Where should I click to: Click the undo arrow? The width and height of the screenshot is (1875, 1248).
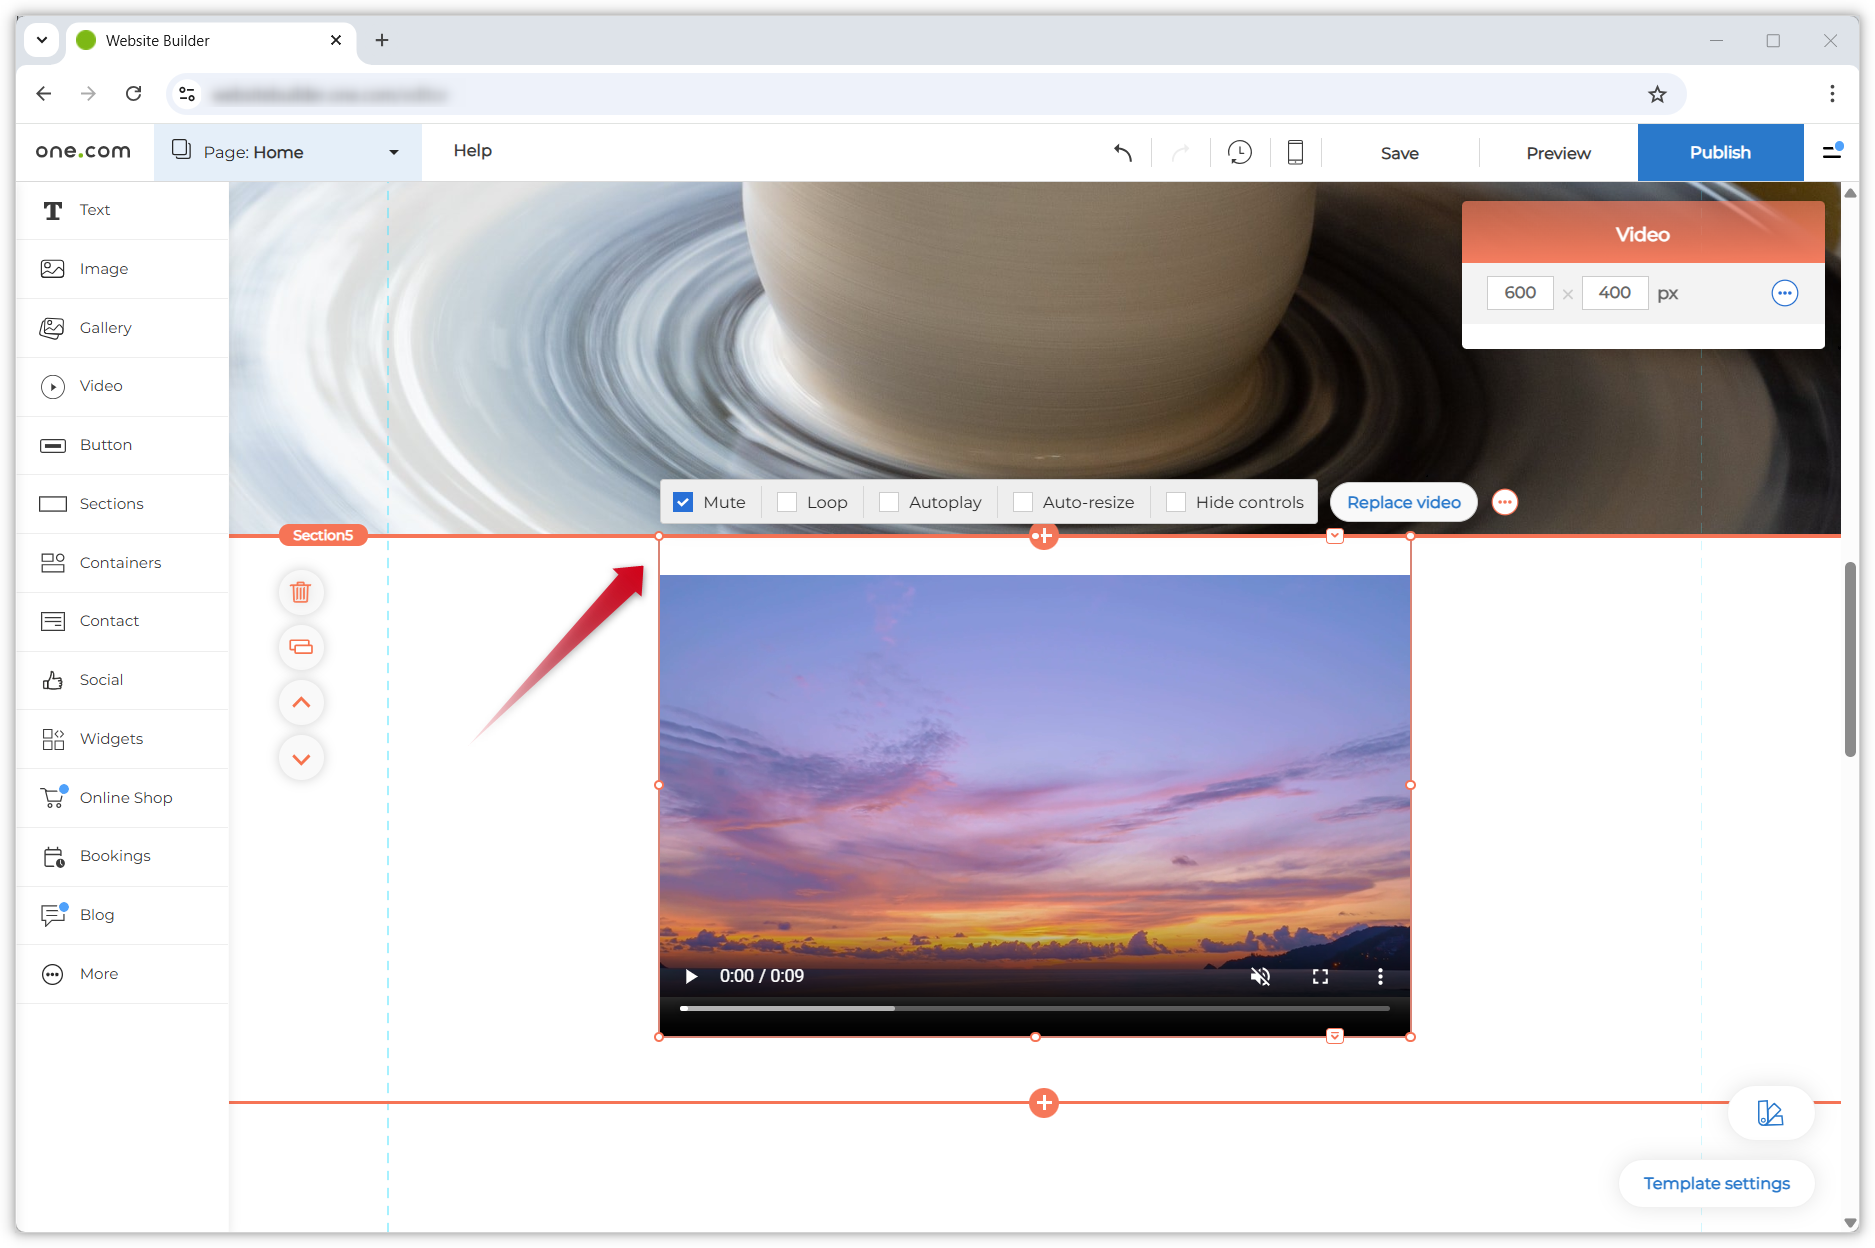[x=1122, y=153]
